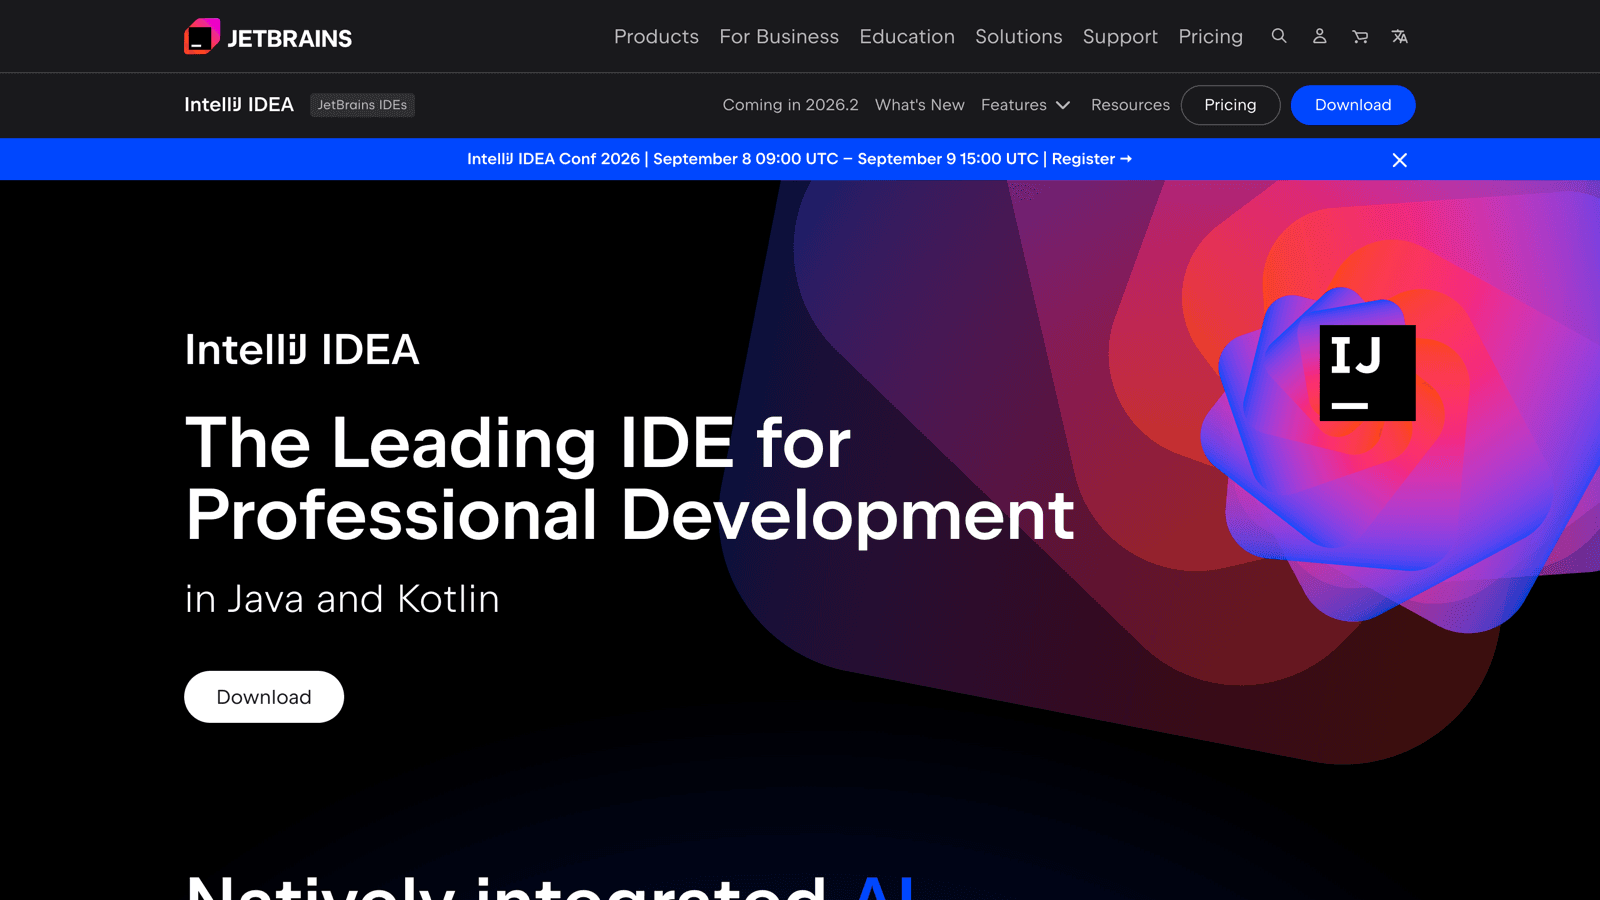
Task: Click the 'The Leading IDE for Professional Development' heading
Action: pyautogui.click(x=630, y=479)
